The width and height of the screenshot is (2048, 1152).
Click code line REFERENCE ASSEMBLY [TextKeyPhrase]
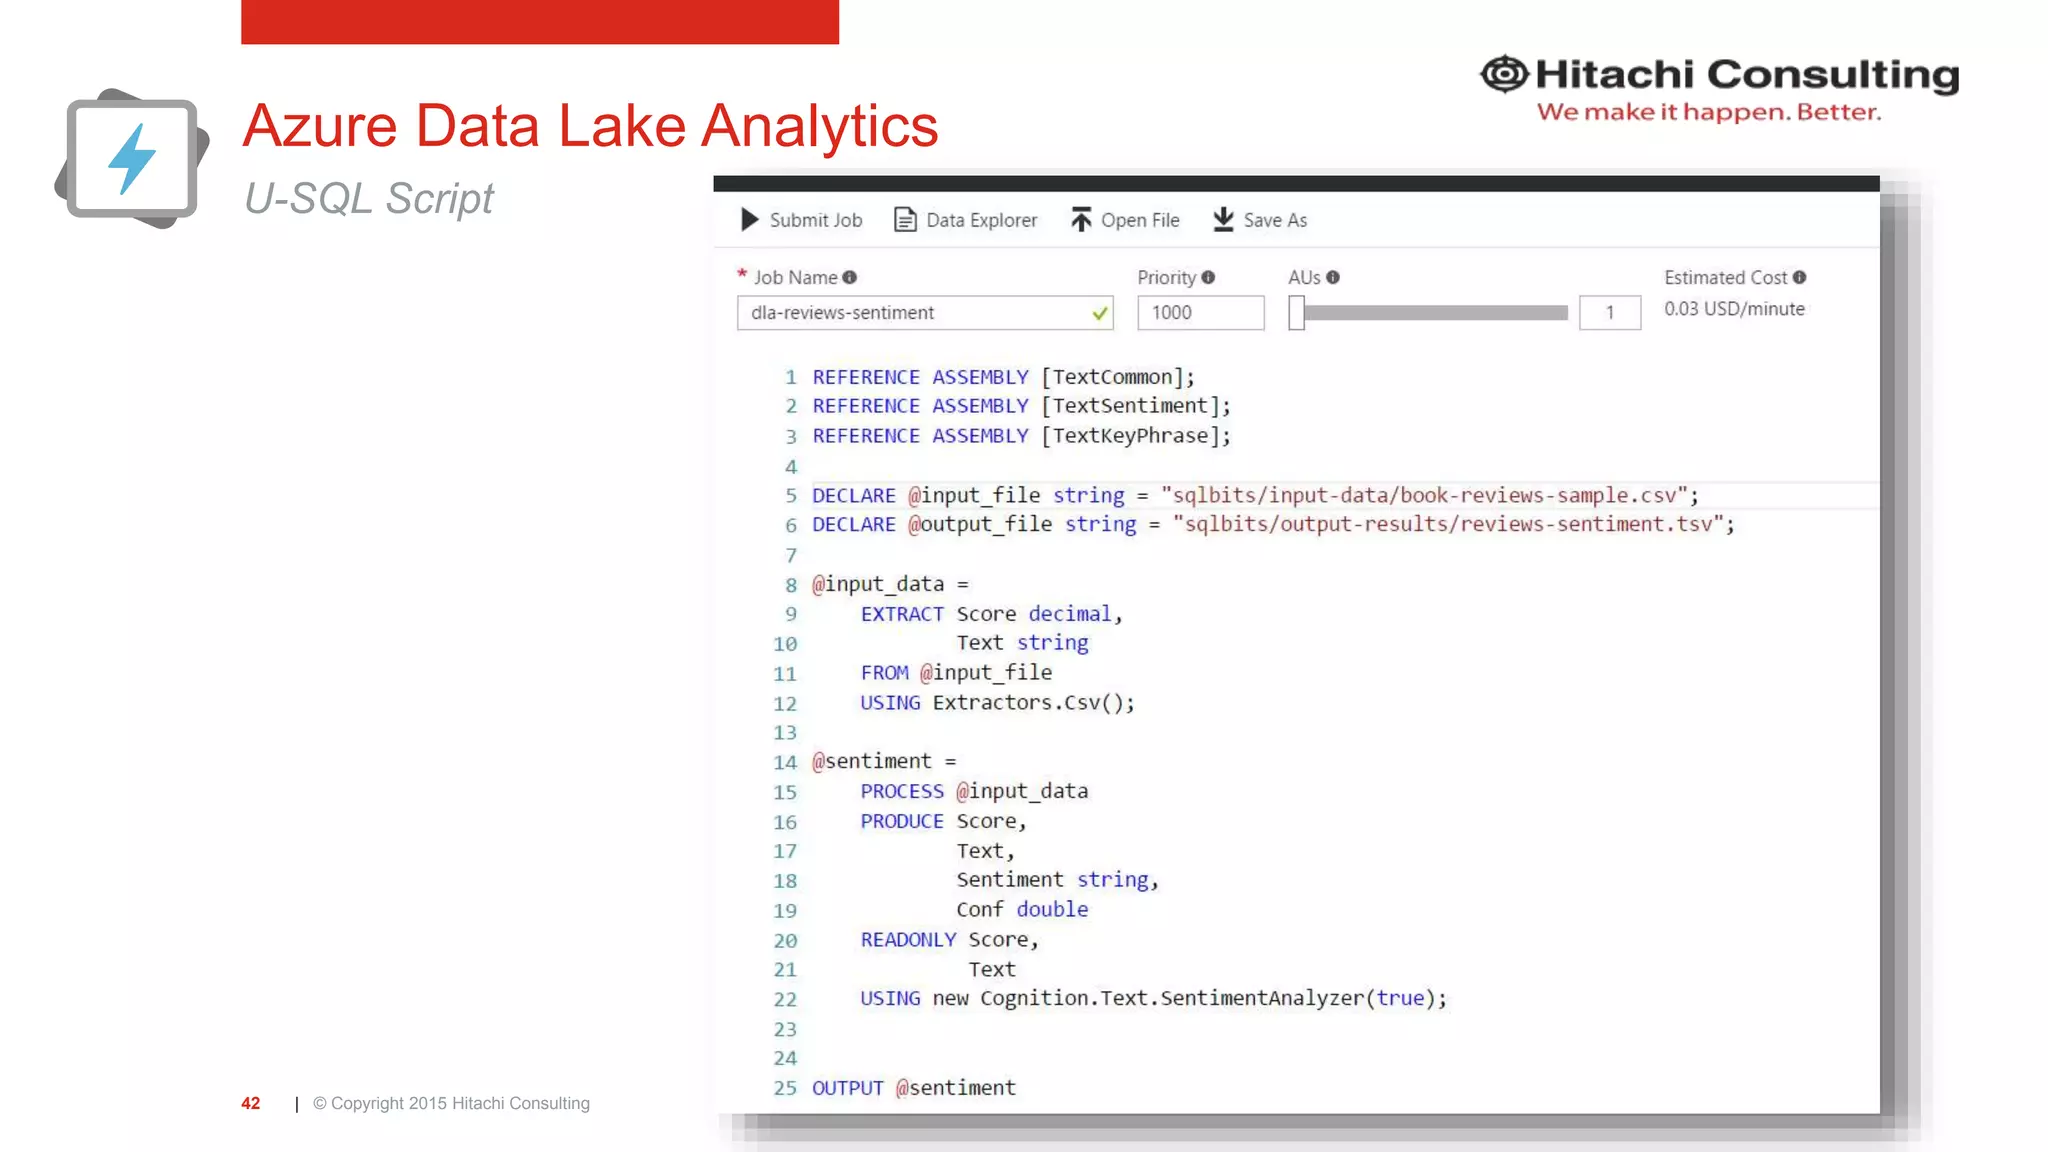[1021, 436]
